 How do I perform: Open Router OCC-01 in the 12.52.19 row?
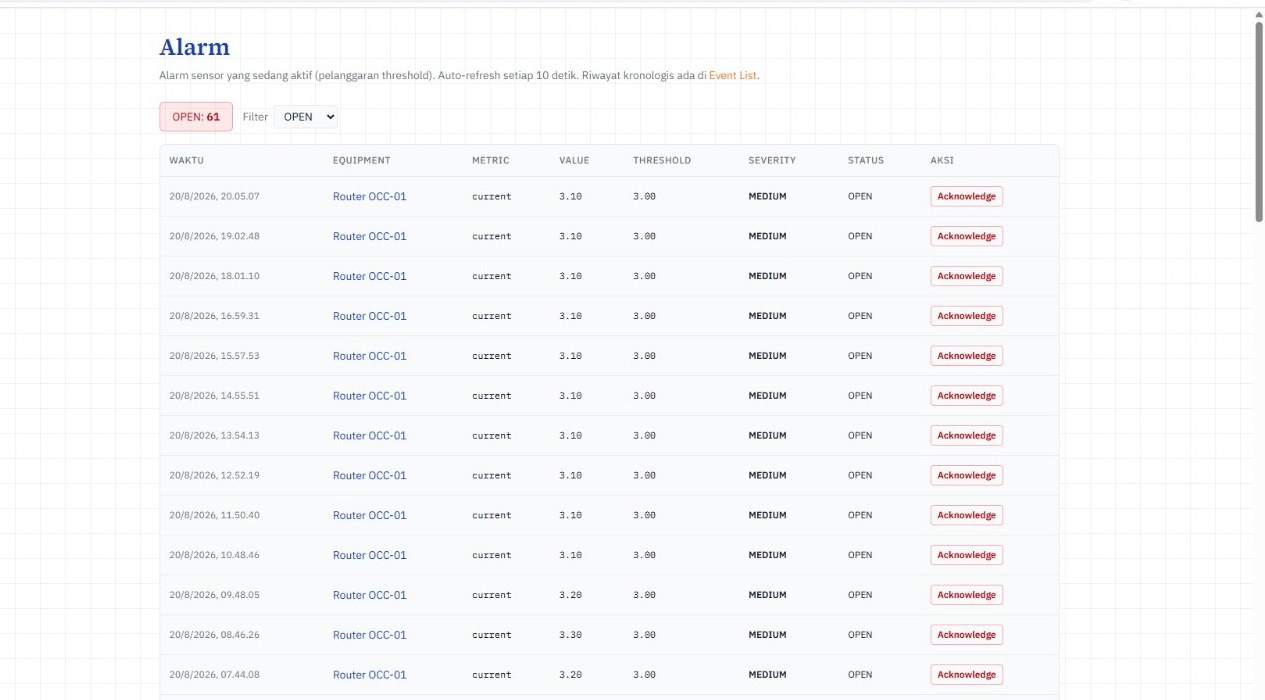coord(370,476)
